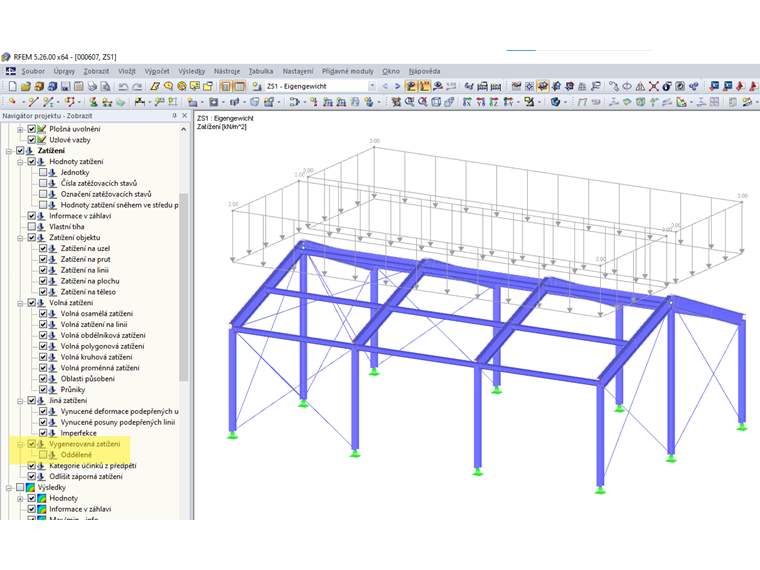The image size is (760, 570).
Task: Close the Navigátor projektu panel
Action: [x=185, y=116]
